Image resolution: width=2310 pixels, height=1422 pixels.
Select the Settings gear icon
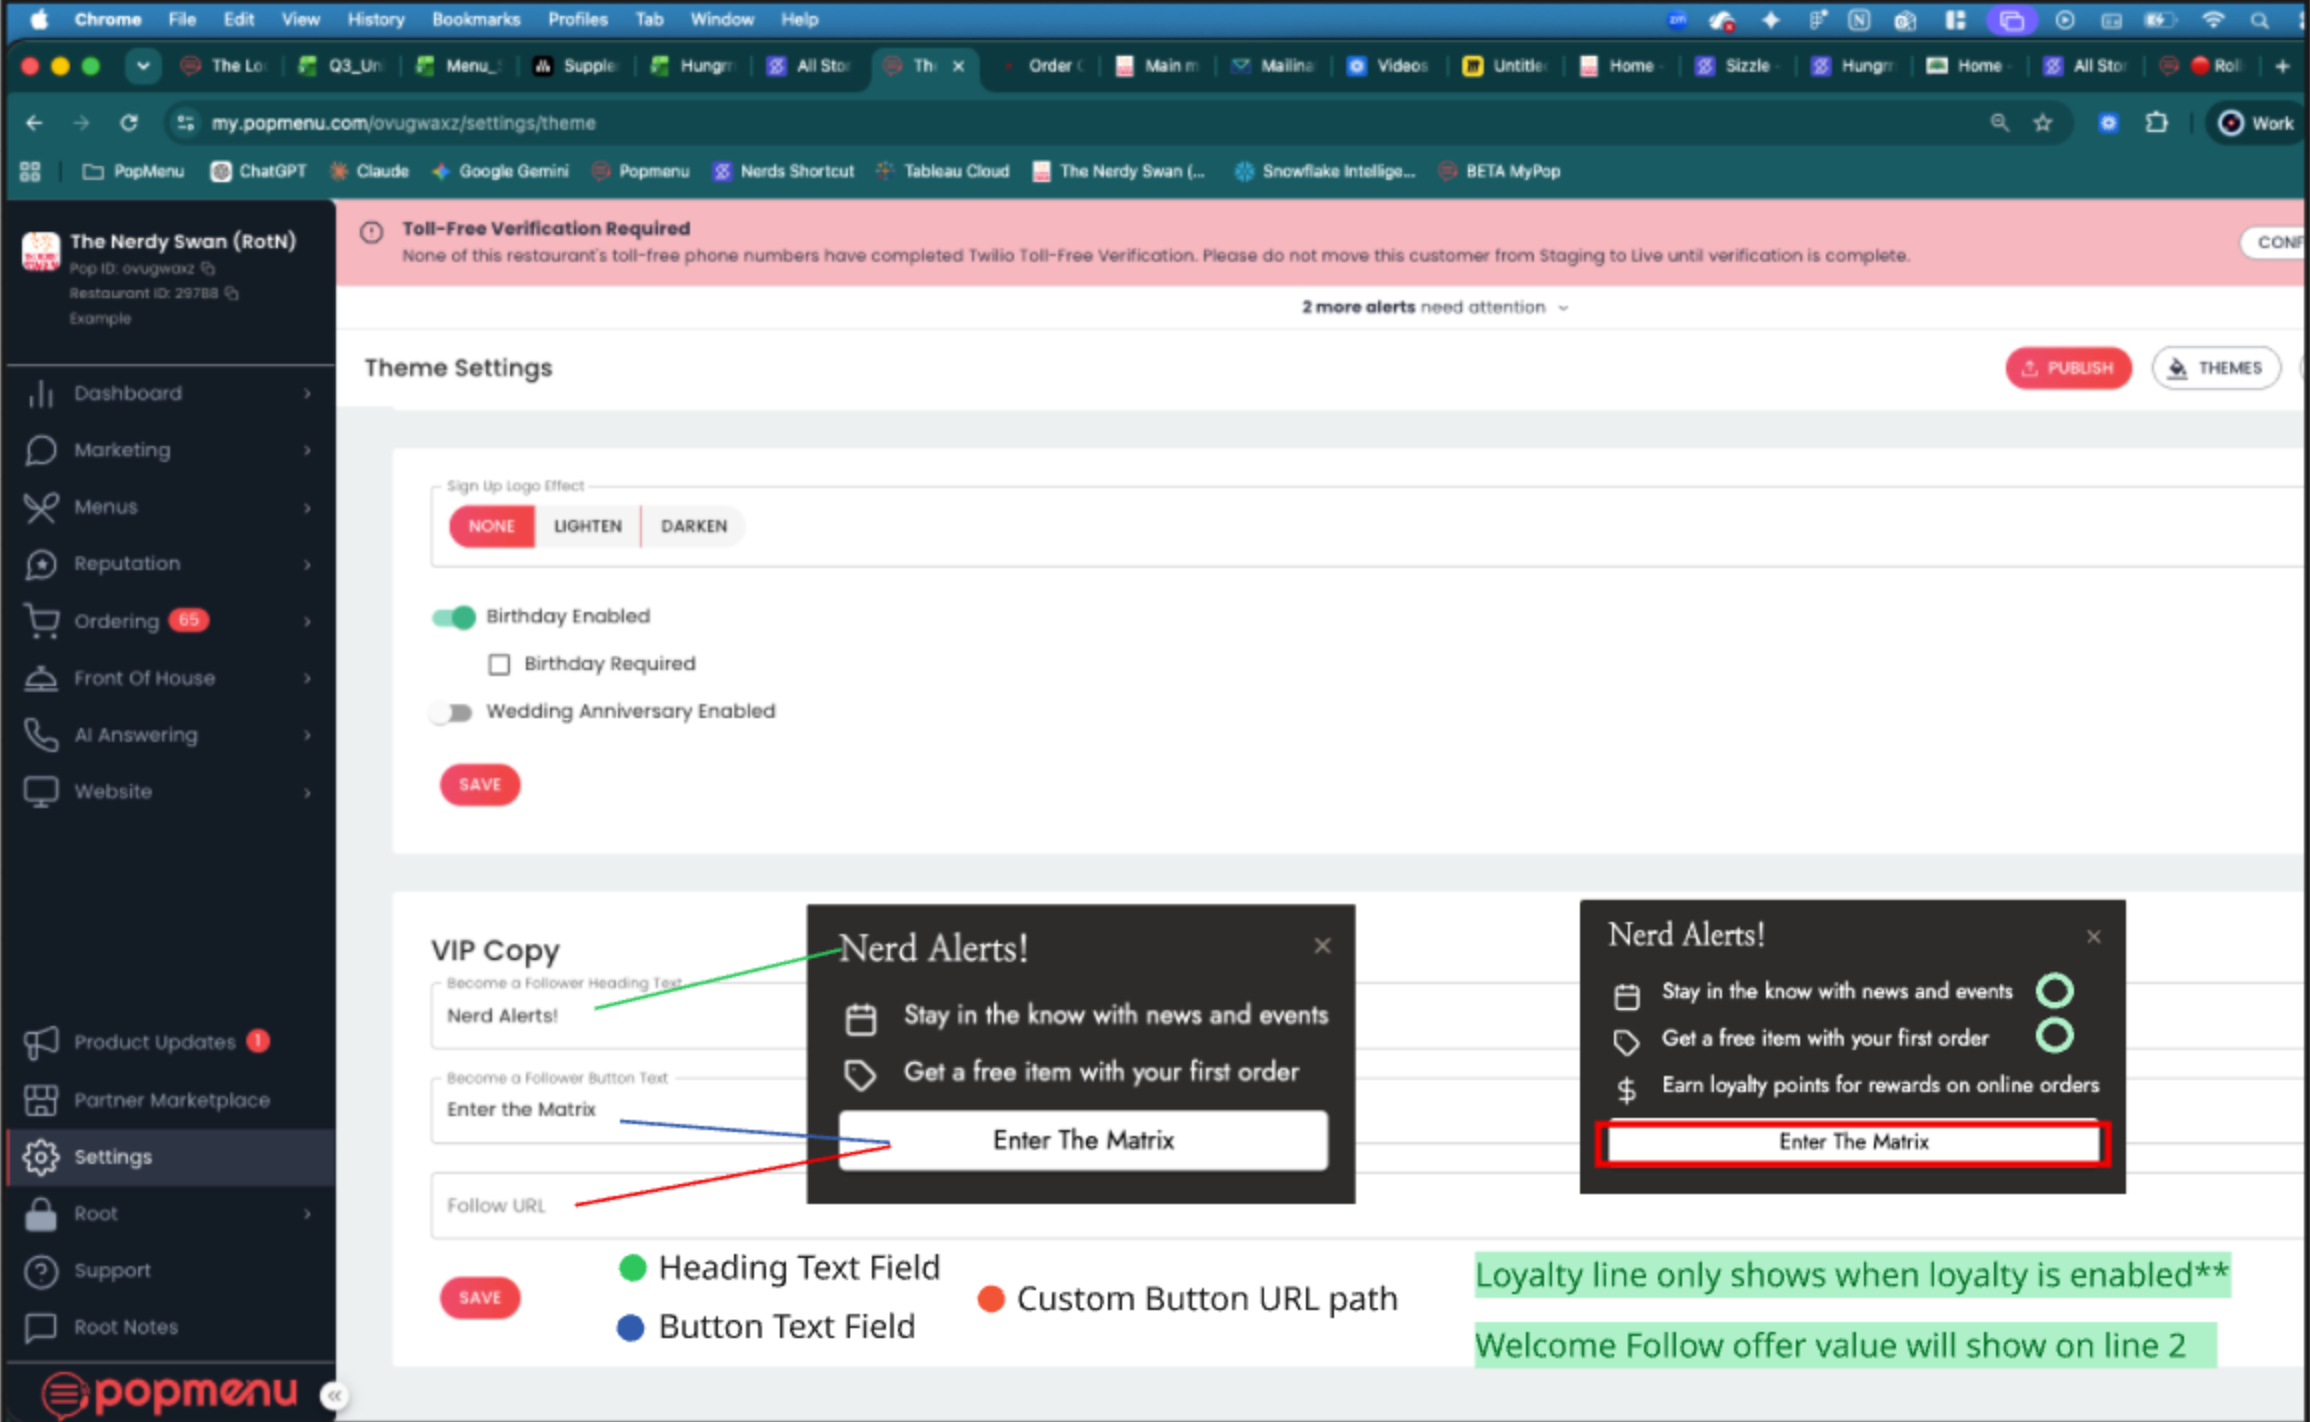[41, 1157]
